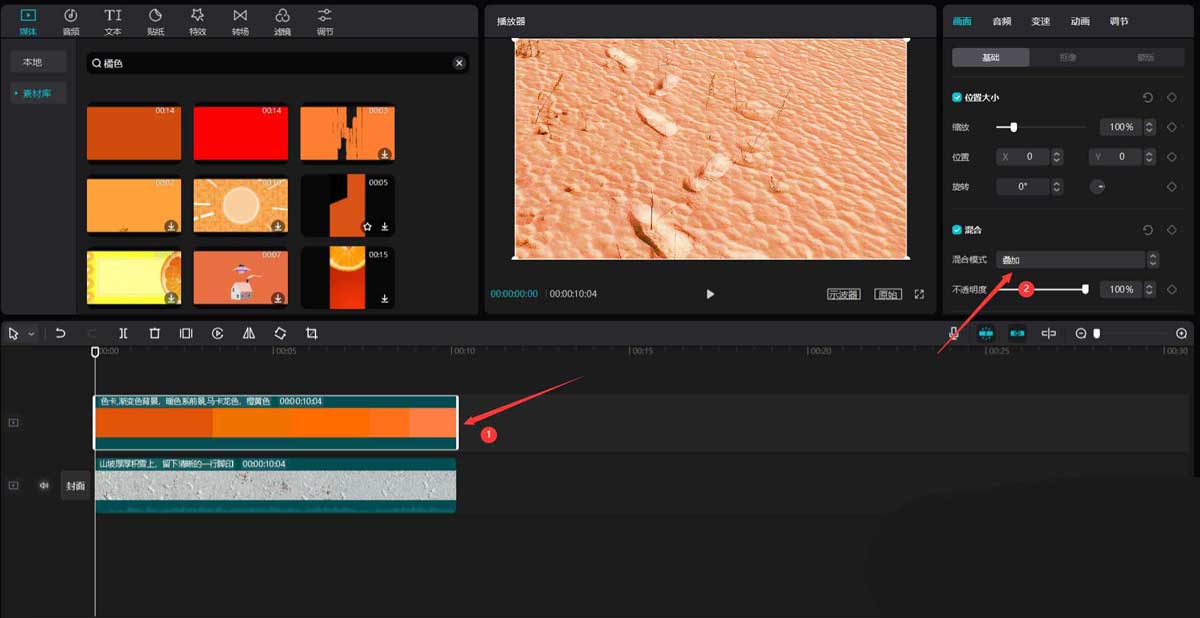This screenshot has height=618, width=1200.
Task: Click the microphone recording icon above the timeline
Action: tap(955, 332)
